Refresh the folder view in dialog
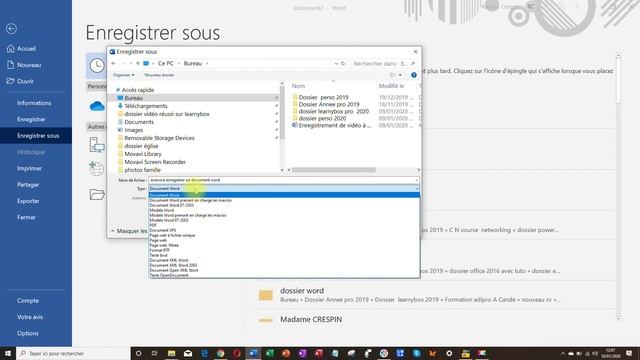Screen dimensions: 640x360 (343, 64)
